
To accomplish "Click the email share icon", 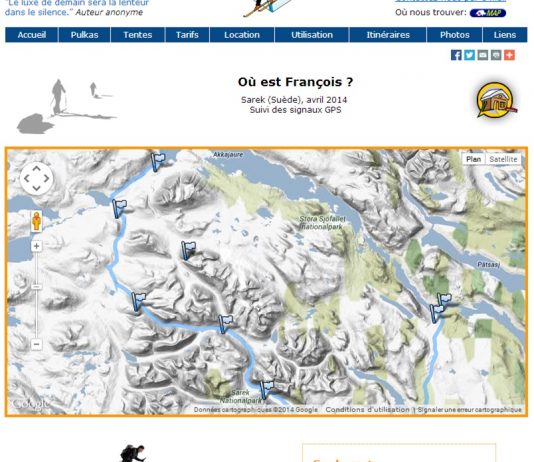I will (483, 55).
